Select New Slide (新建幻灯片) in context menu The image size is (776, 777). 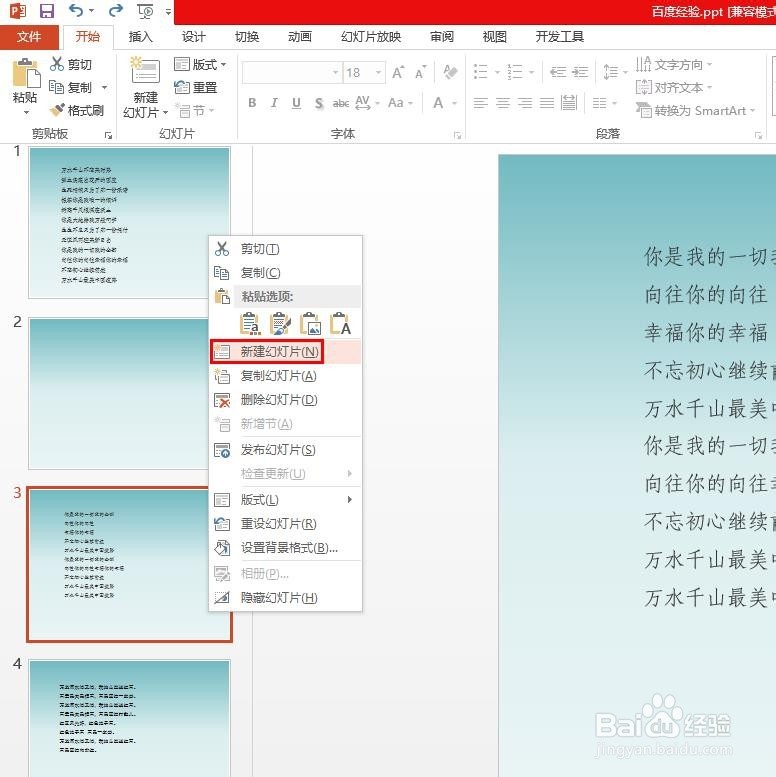(285, 352)
